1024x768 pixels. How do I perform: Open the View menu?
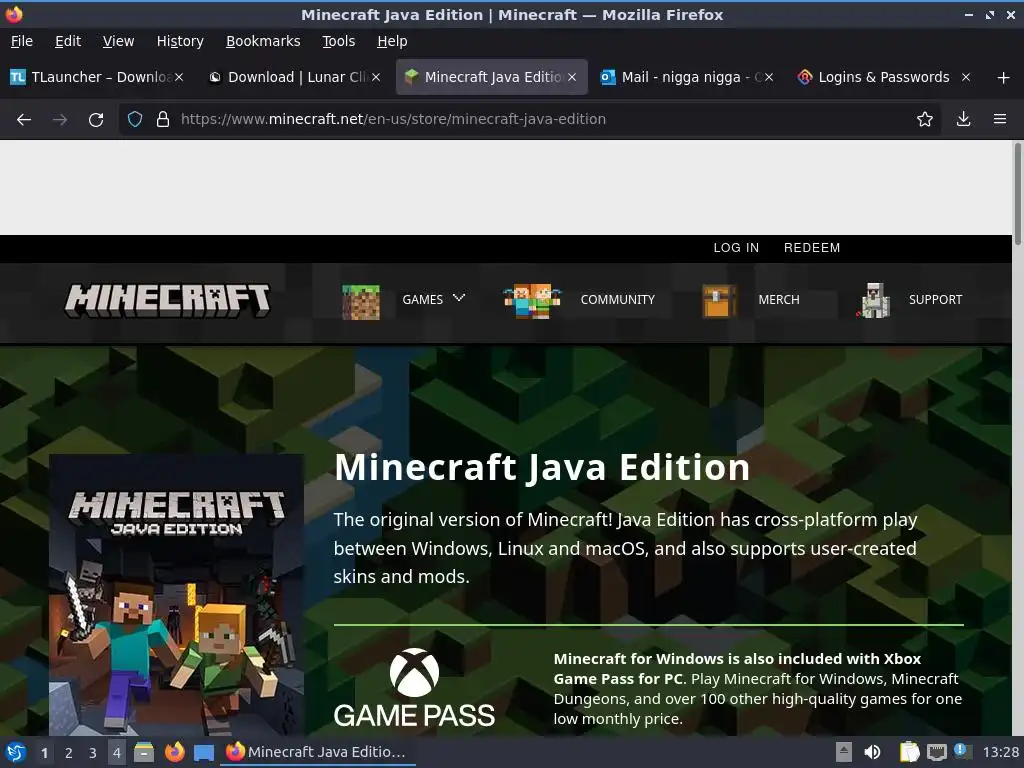coord(118,41)
